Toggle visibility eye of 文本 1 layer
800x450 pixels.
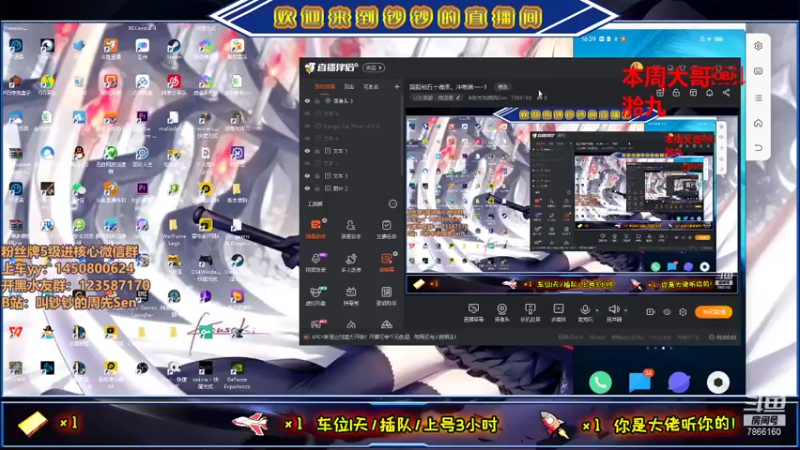307,151
